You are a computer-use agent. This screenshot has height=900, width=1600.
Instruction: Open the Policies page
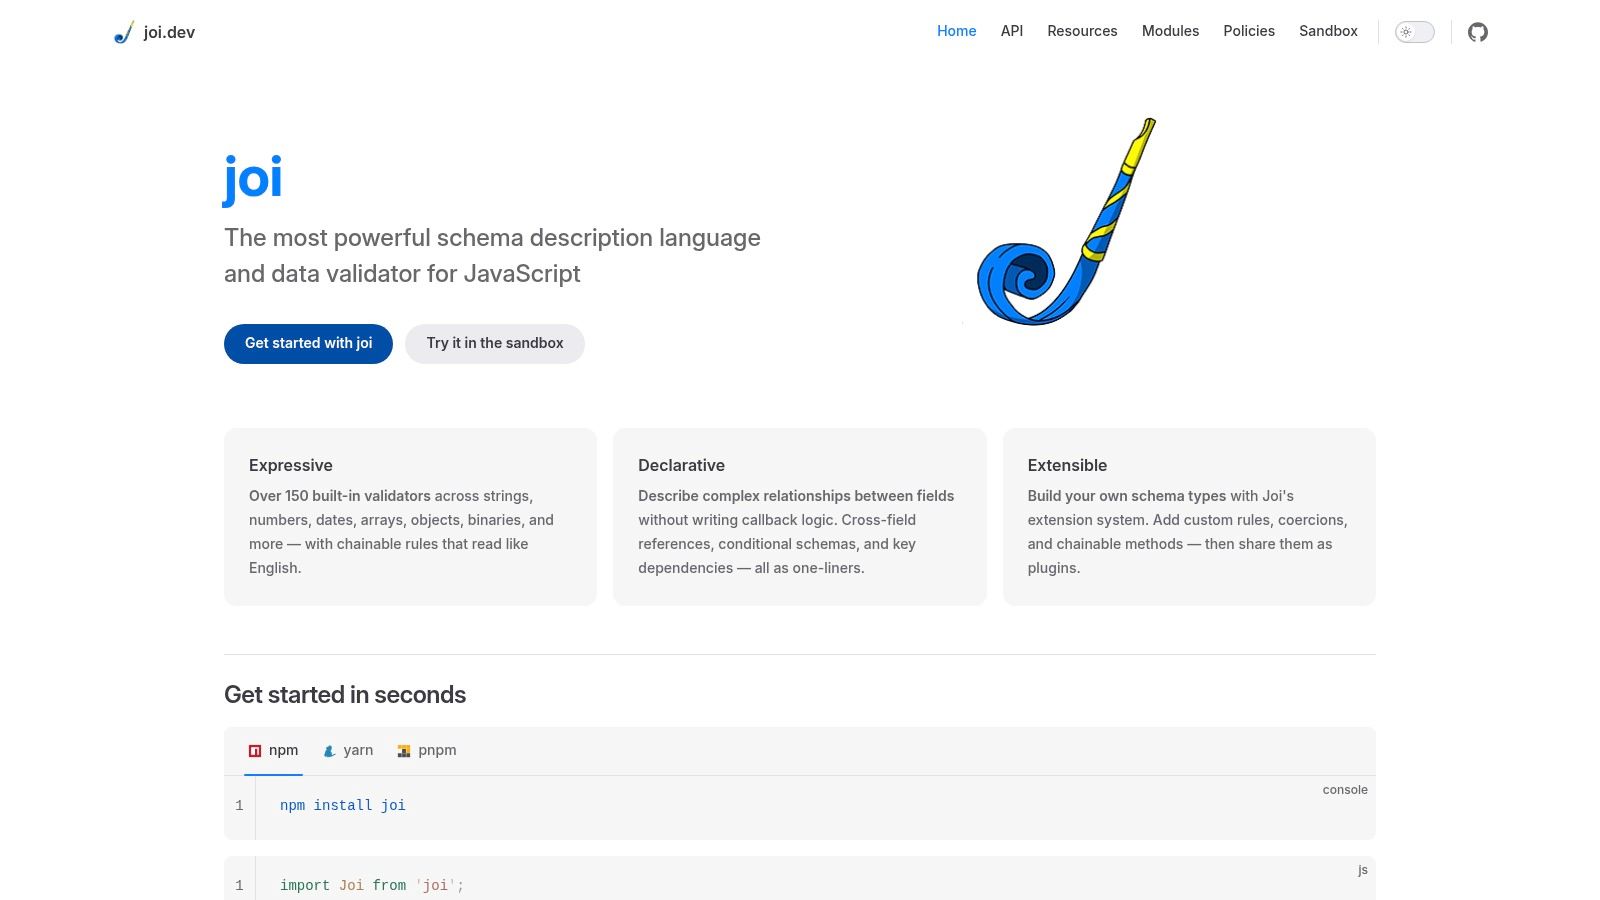[x=1248, y=31]
